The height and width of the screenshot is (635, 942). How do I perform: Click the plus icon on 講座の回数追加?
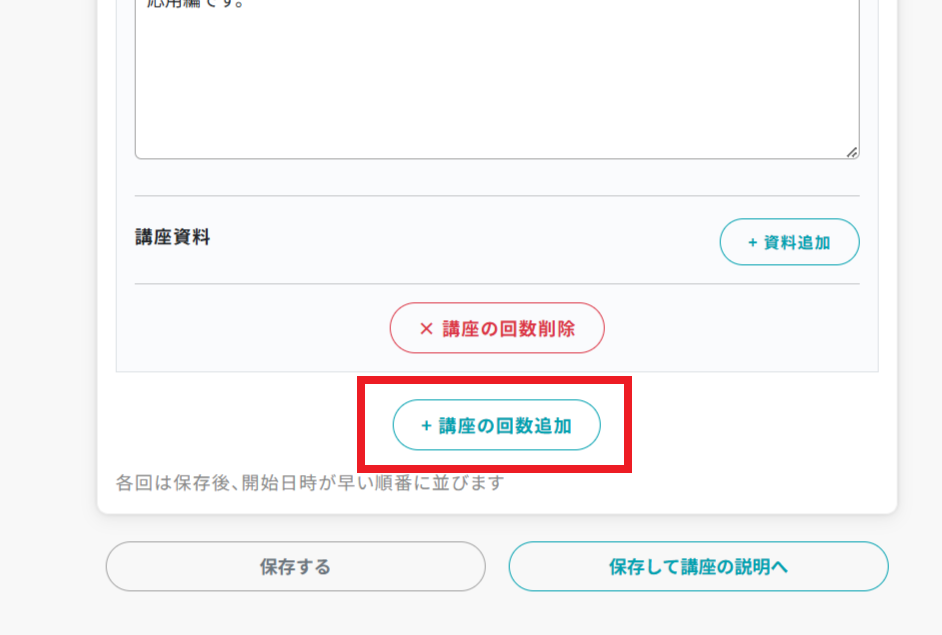426,426
